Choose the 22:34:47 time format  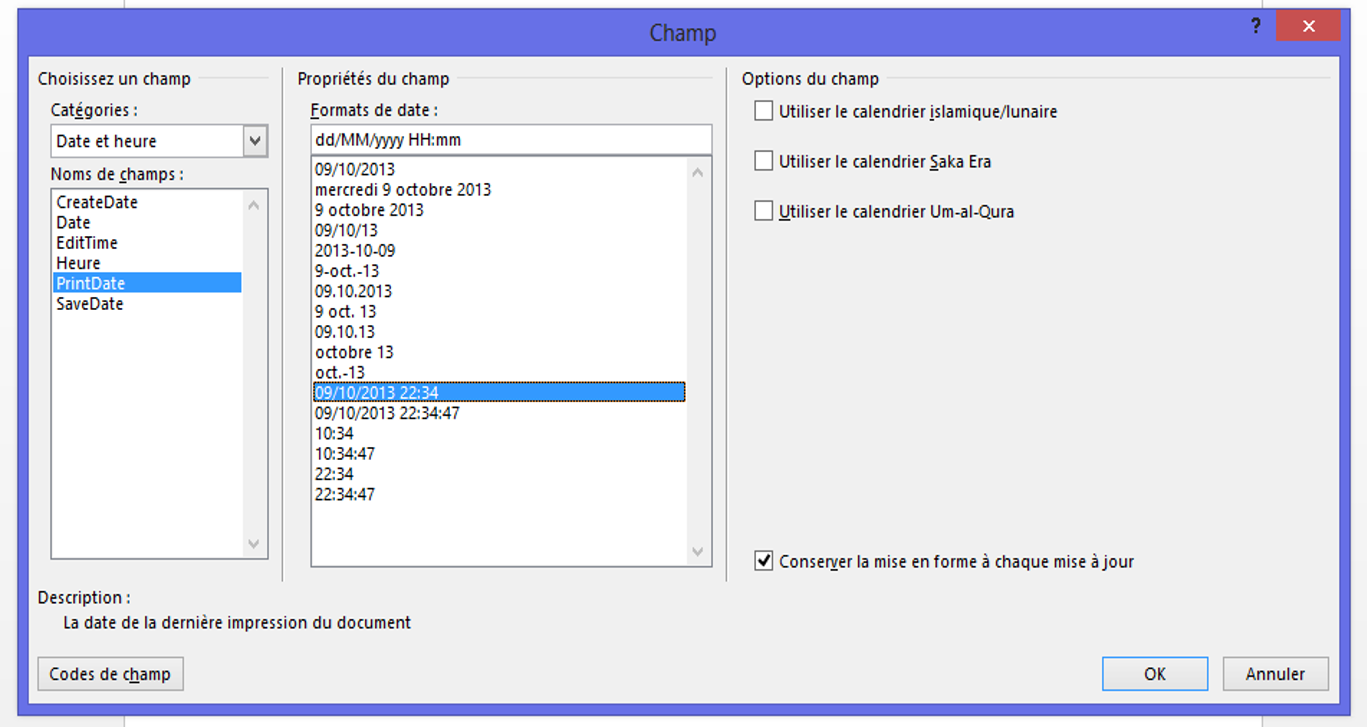coord(345,495)
